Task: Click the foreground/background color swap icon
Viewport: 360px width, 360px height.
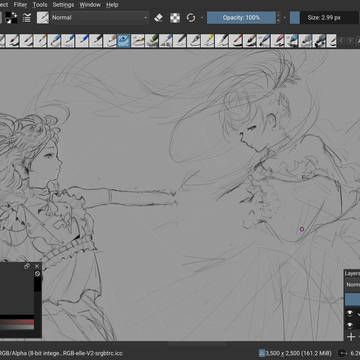Action: (x=12, y=18)
